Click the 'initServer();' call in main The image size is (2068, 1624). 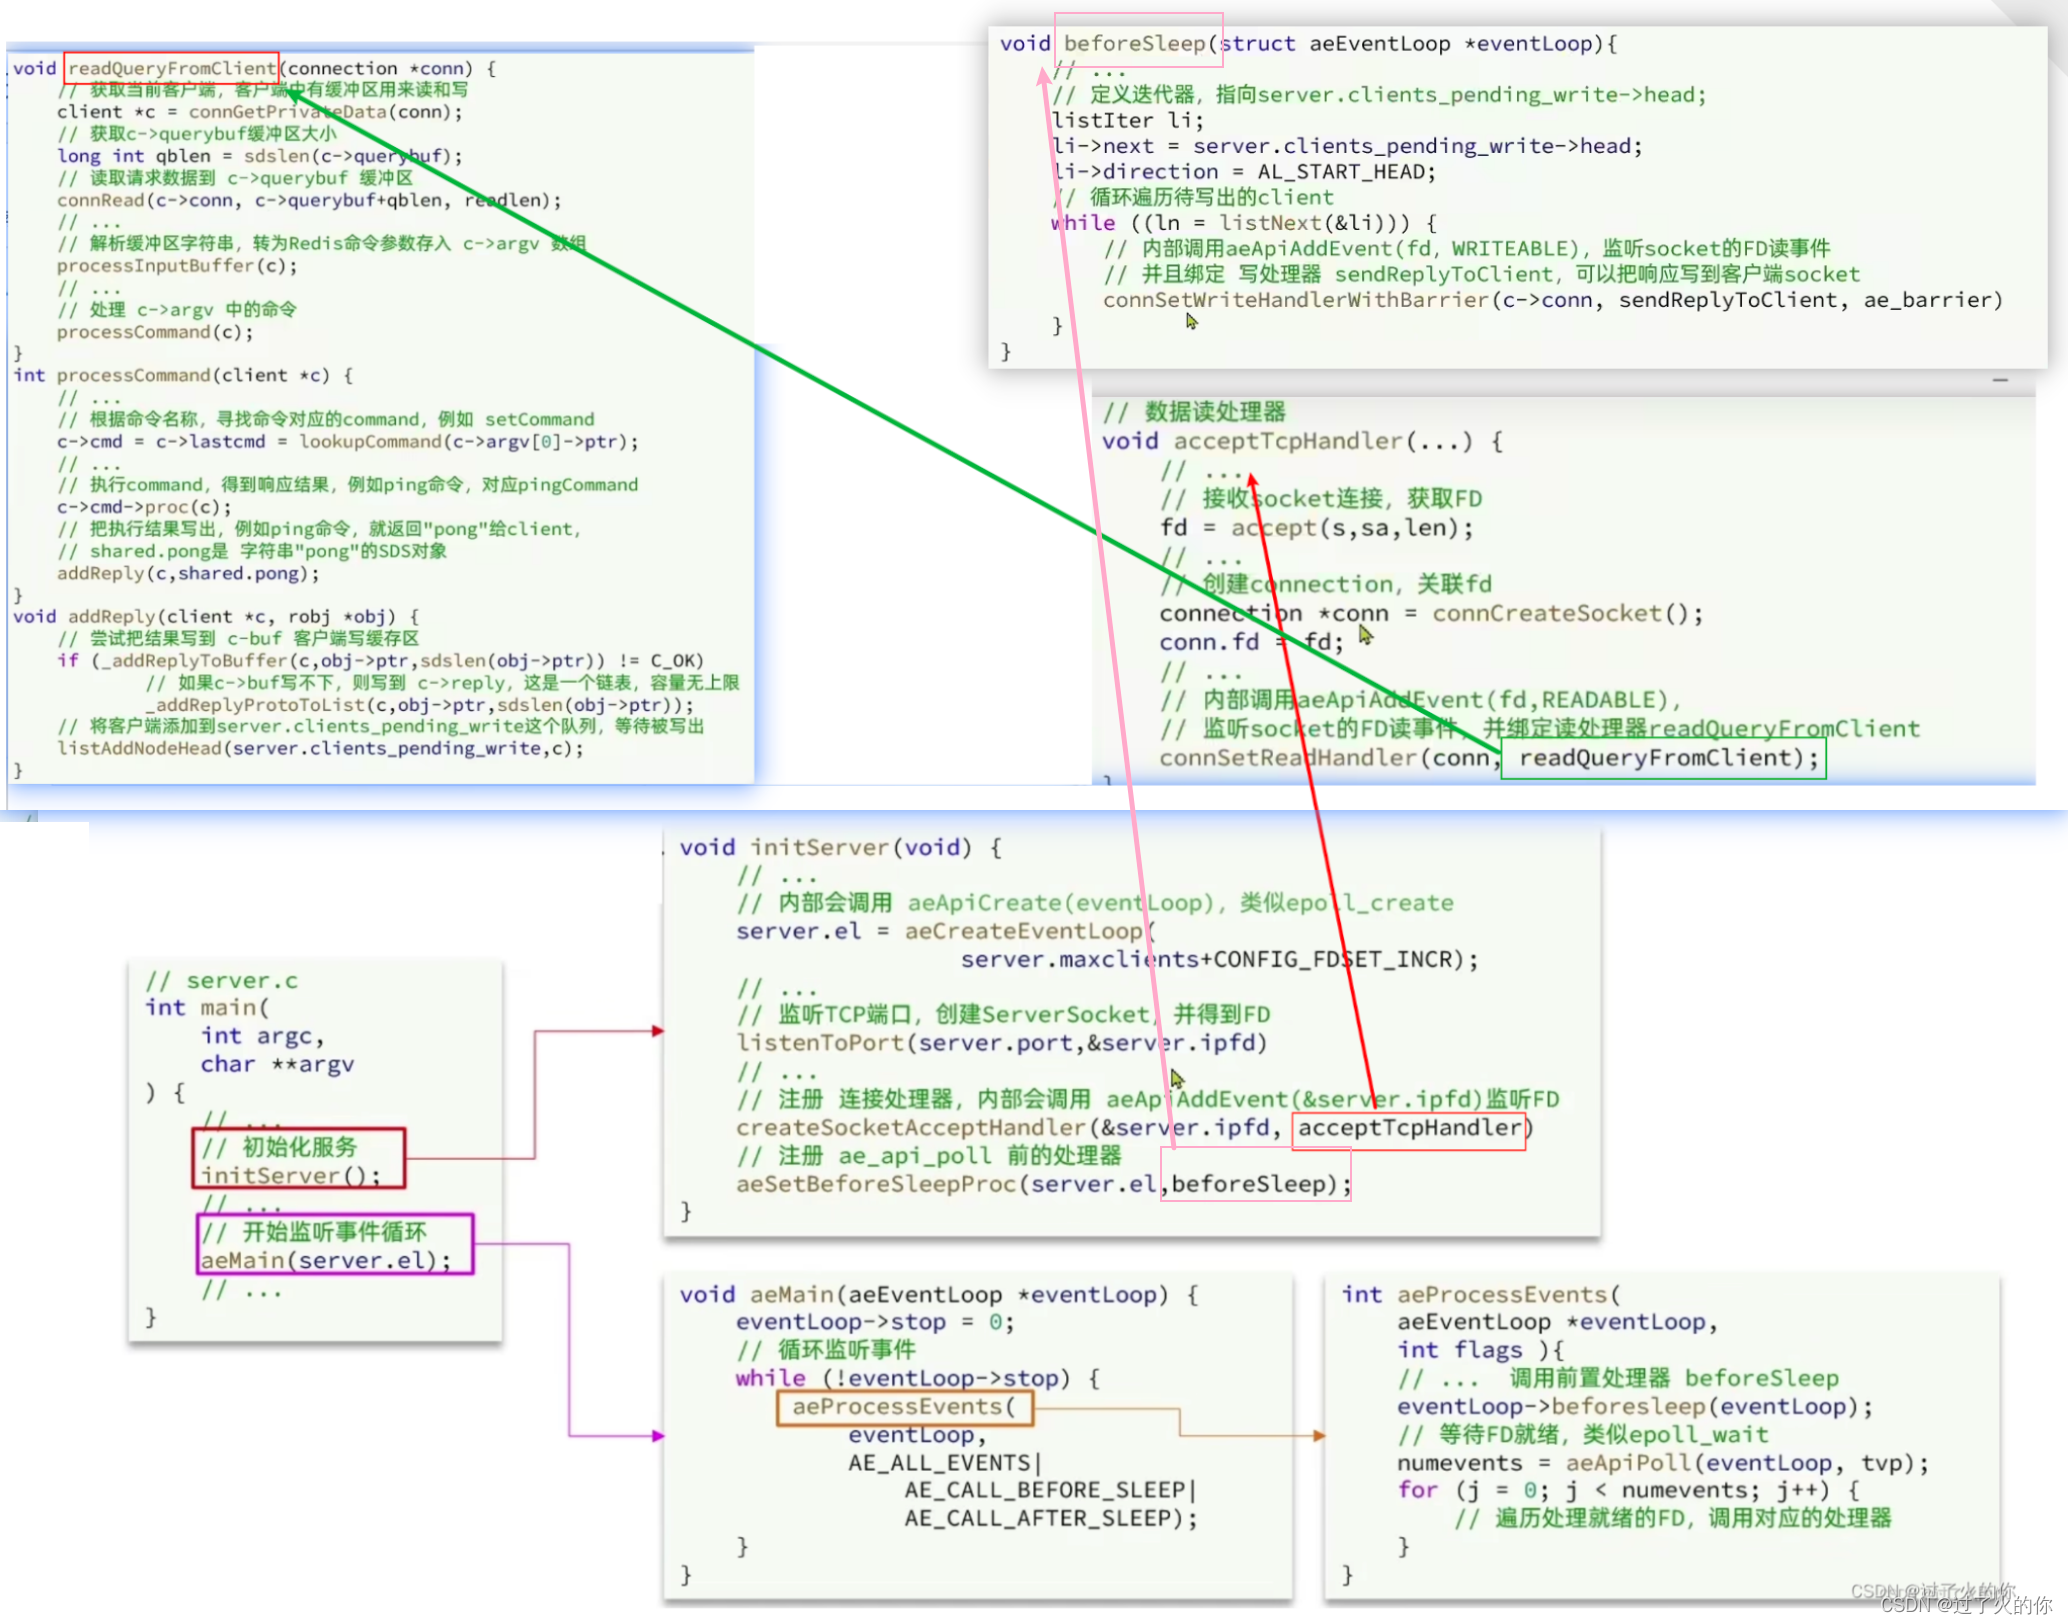tap(291, 1175)
